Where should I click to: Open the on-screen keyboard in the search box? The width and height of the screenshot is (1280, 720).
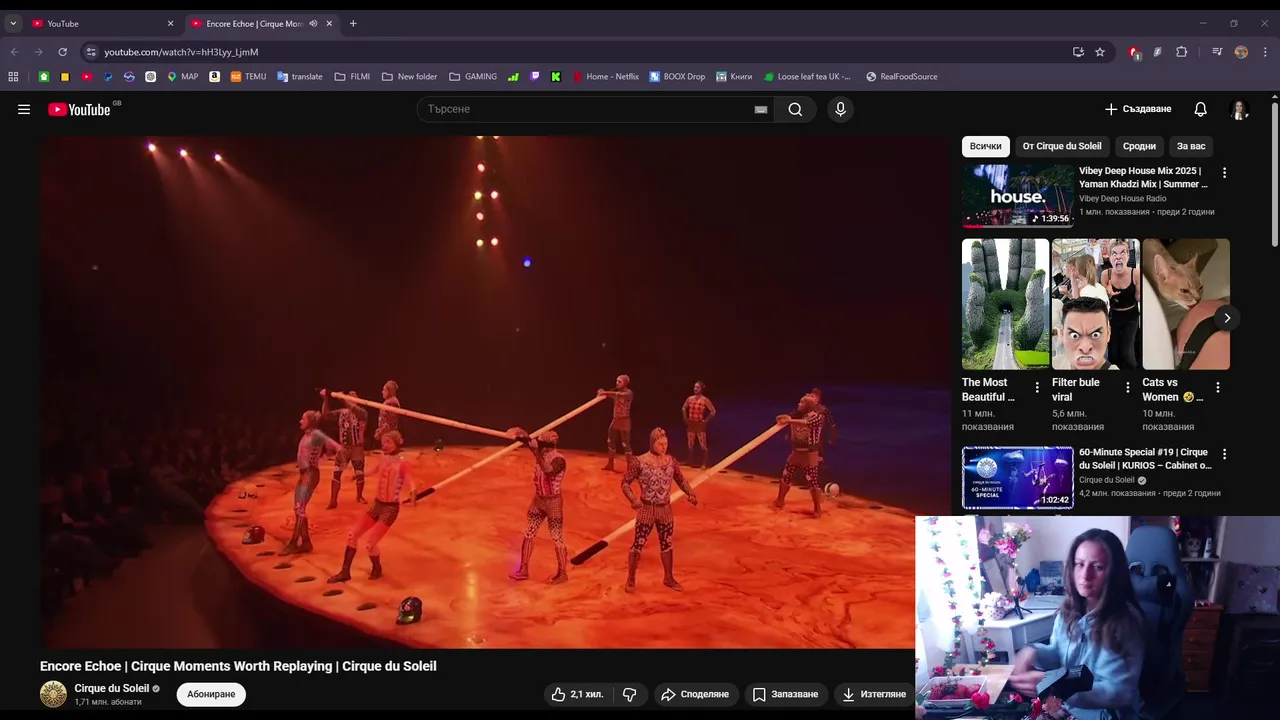pos(761,109)
